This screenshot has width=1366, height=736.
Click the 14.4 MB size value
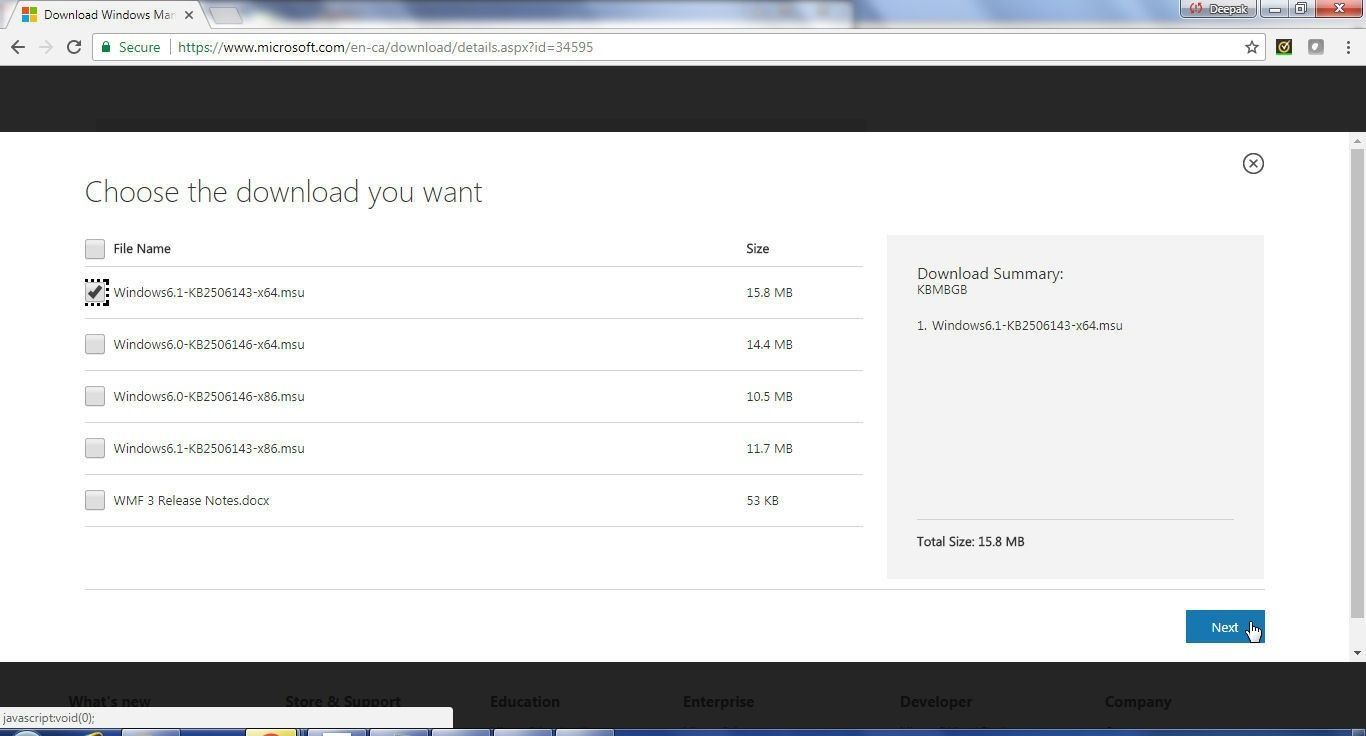[x=769, y=344]
